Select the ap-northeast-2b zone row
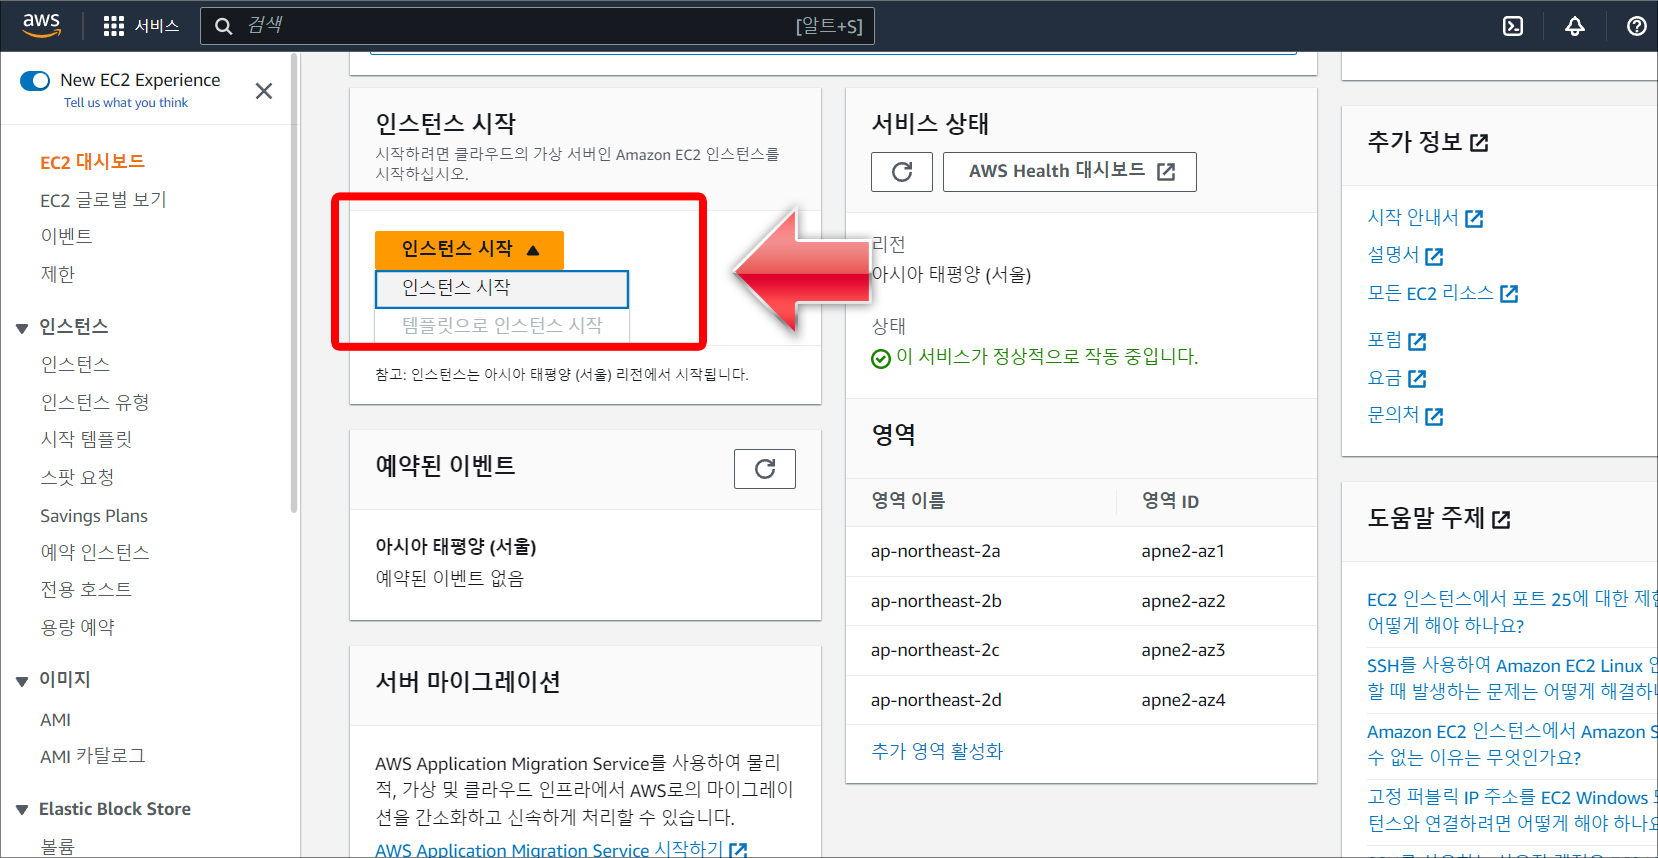Screen dimensions: 1658x858 [1081, 601]
